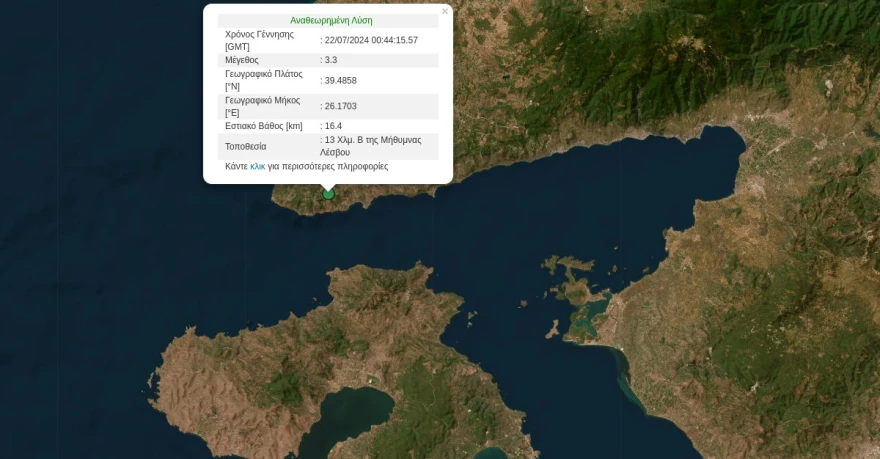The height and width of the screenshot is (459, 880).
Task: Select the latitude value 39.4858
Action: [x=341, y=80]
